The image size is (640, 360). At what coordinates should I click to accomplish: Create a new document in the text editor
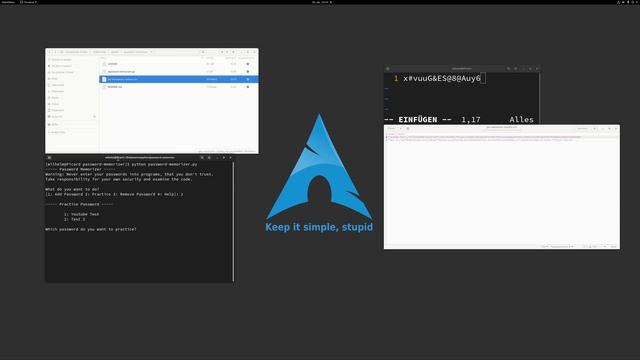click(408, 129)
